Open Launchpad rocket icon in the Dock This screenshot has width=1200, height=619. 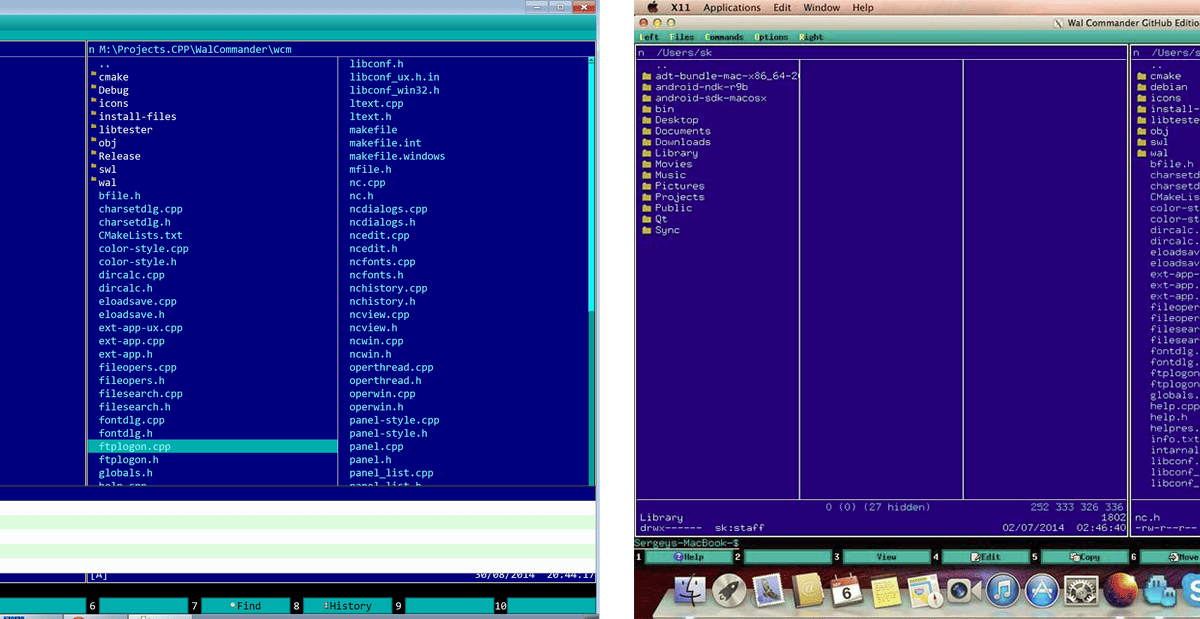tap(730, 592)
